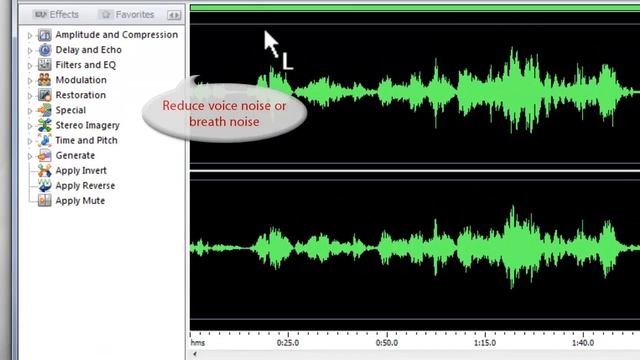The image size is (640, 360).
Task: Expand the Stereo Imagery group
Action: [30, 126]
